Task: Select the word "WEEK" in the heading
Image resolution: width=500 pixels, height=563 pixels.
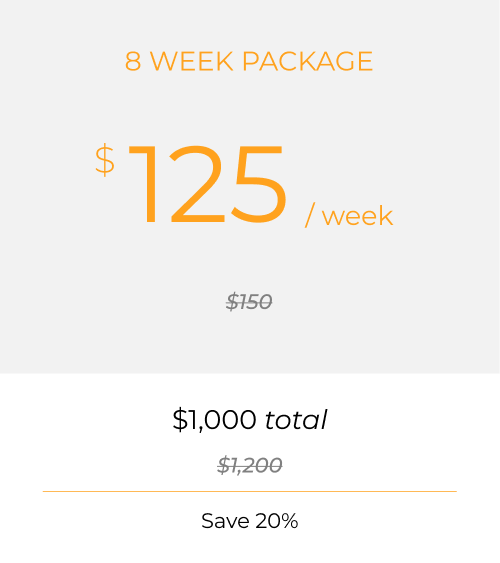Action: coord(192,61)
